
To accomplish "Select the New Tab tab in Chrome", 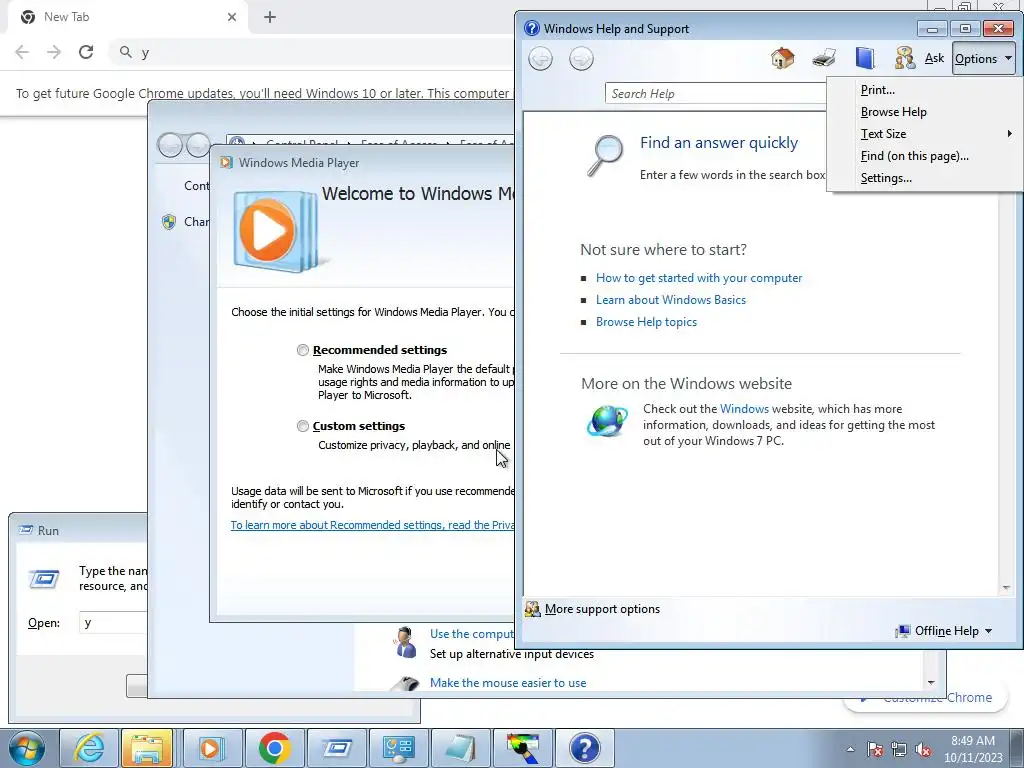I will click(127, 17).
